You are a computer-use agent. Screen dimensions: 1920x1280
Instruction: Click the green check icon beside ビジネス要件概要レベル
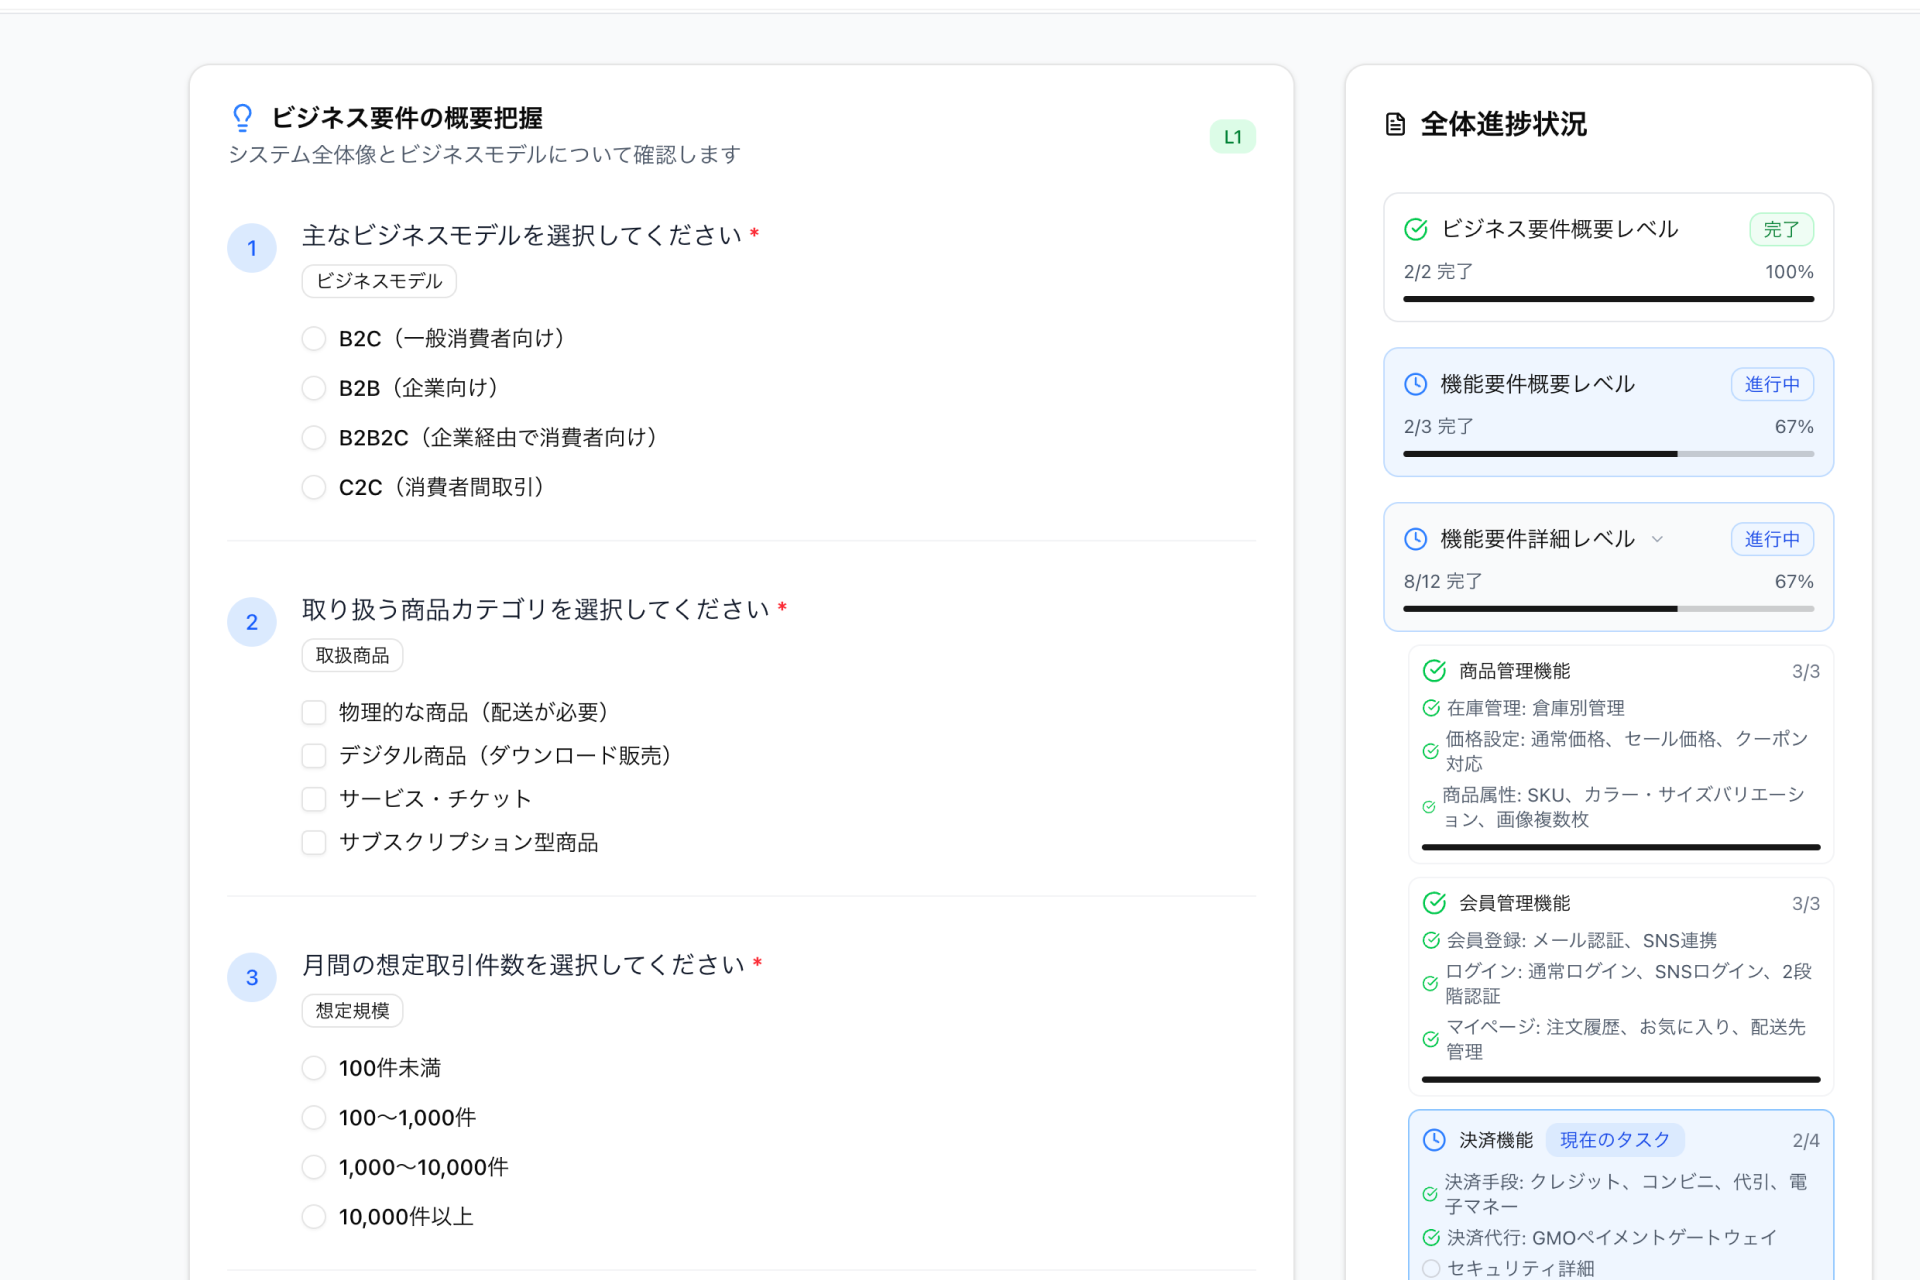[1415, 229]
